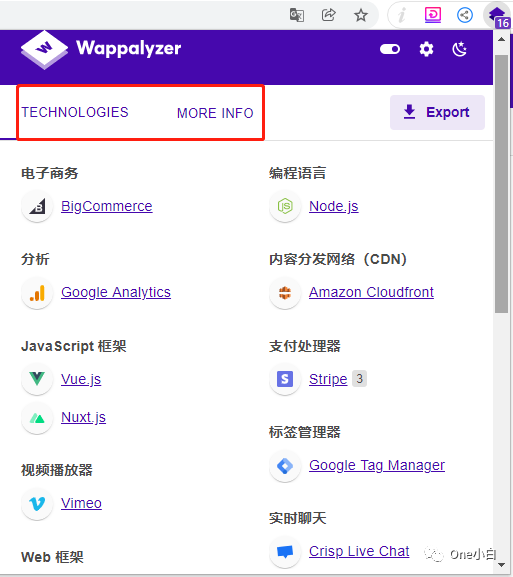Open the Amazon Cloudfront link
The height and width of the screenshot is (577, 513).
pyautogui.click(x=371, y=292)
